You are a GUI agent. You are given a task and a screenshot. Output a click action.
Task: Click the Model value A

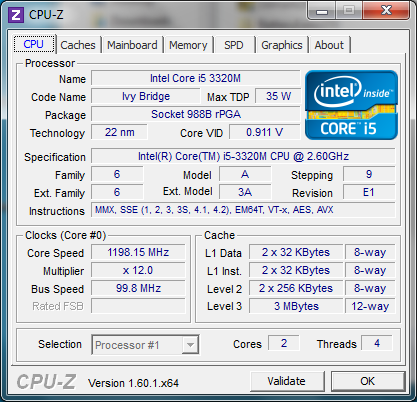245,174
